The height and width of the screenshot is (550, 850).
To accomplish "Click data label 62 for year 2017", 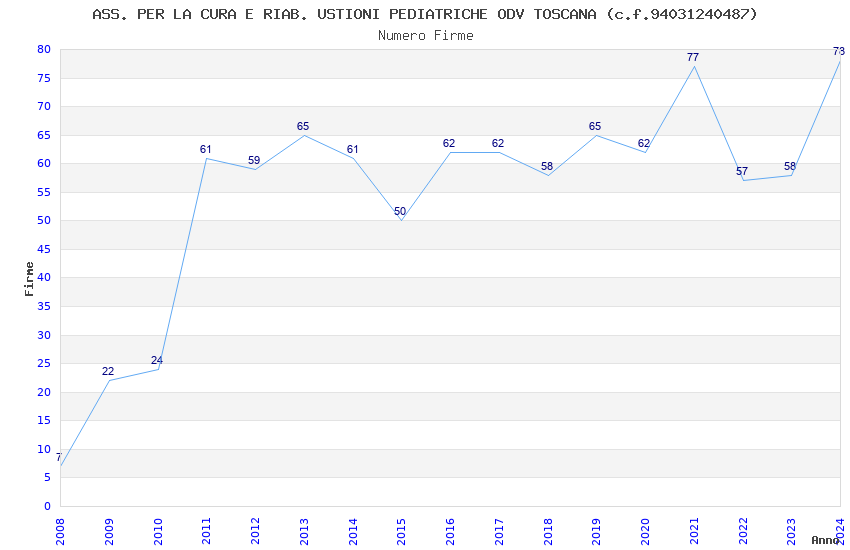I will 498,143.
